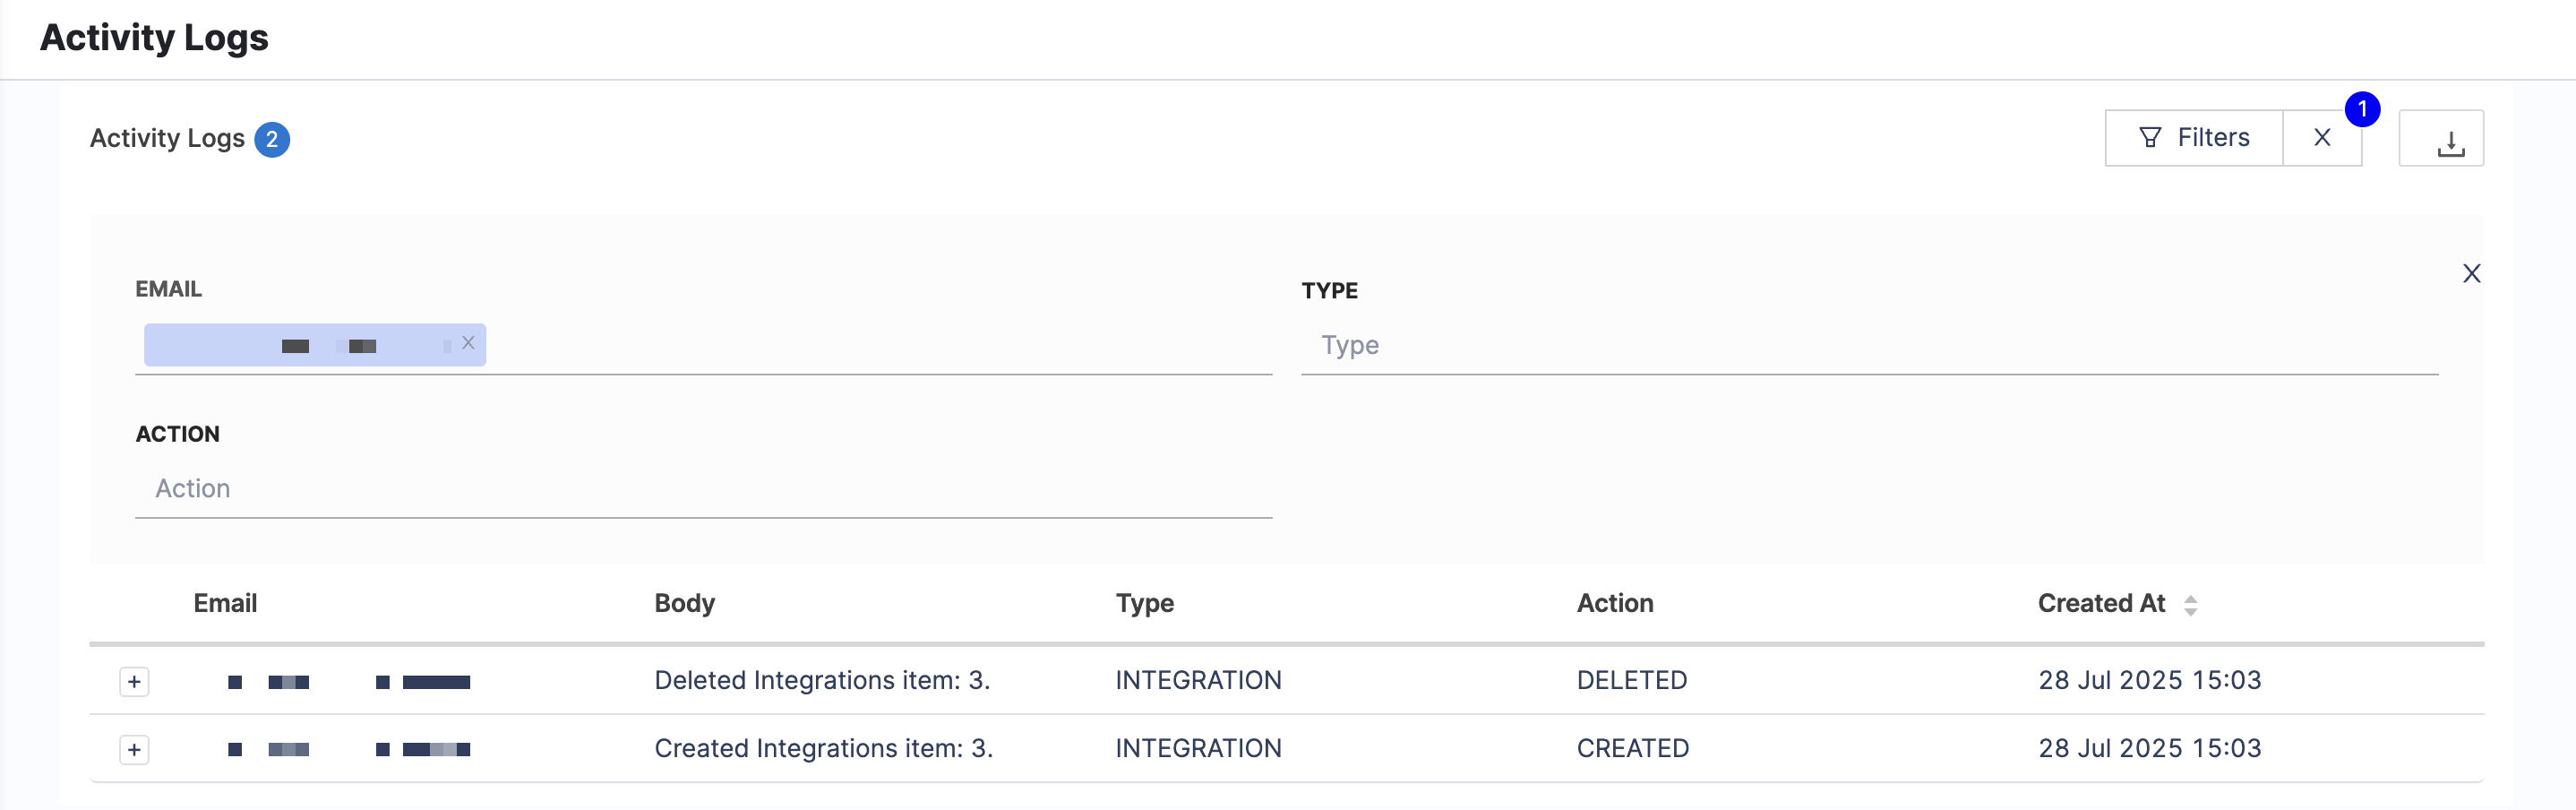Expand the Created Integrations log row

(134, 750)
